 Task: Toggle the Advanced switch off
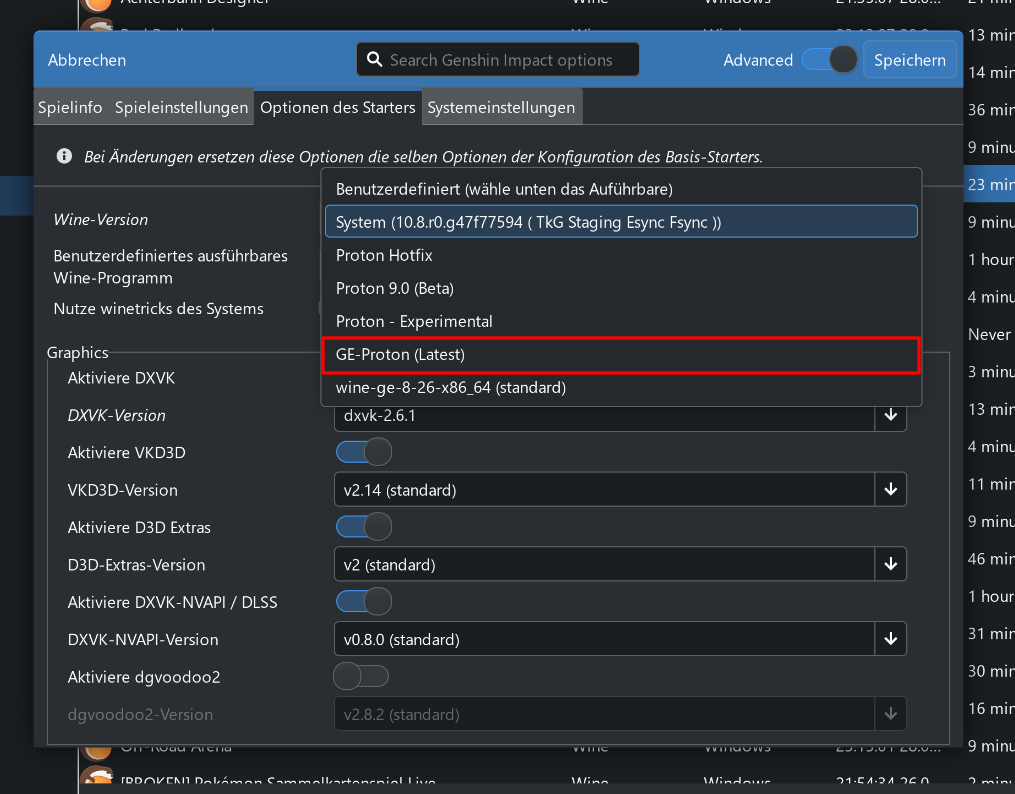830,60
